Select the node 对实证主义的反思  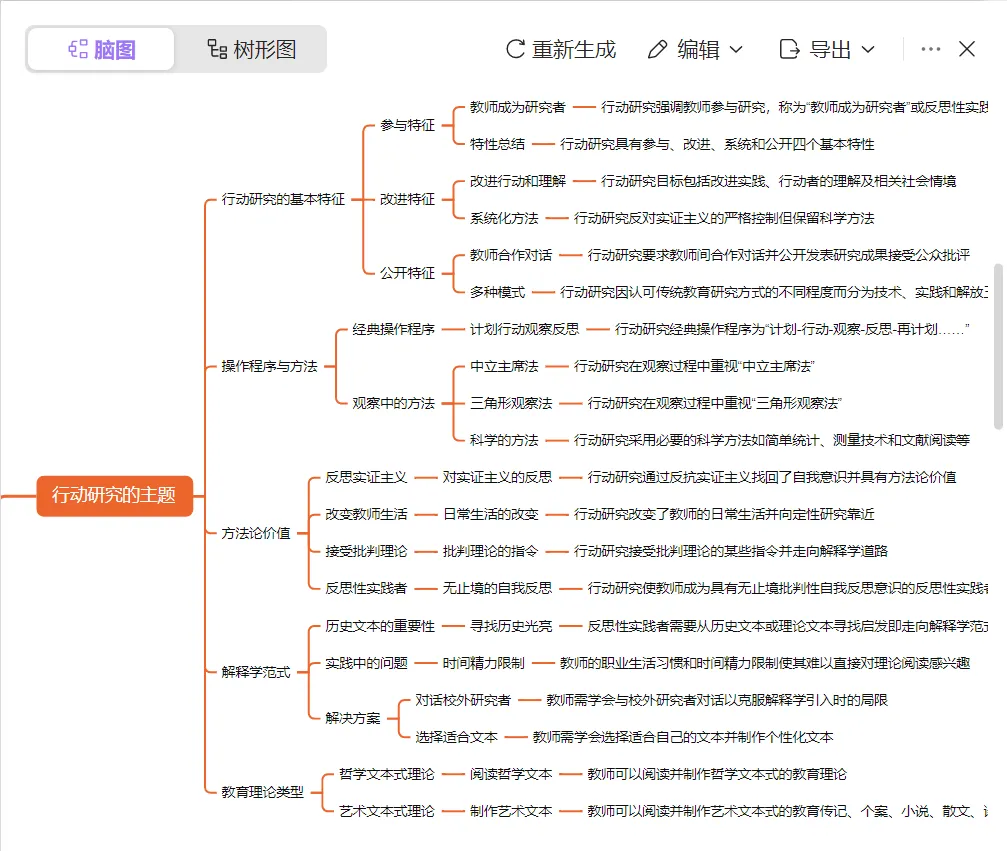pyautogui.click(x=497, y=478)
